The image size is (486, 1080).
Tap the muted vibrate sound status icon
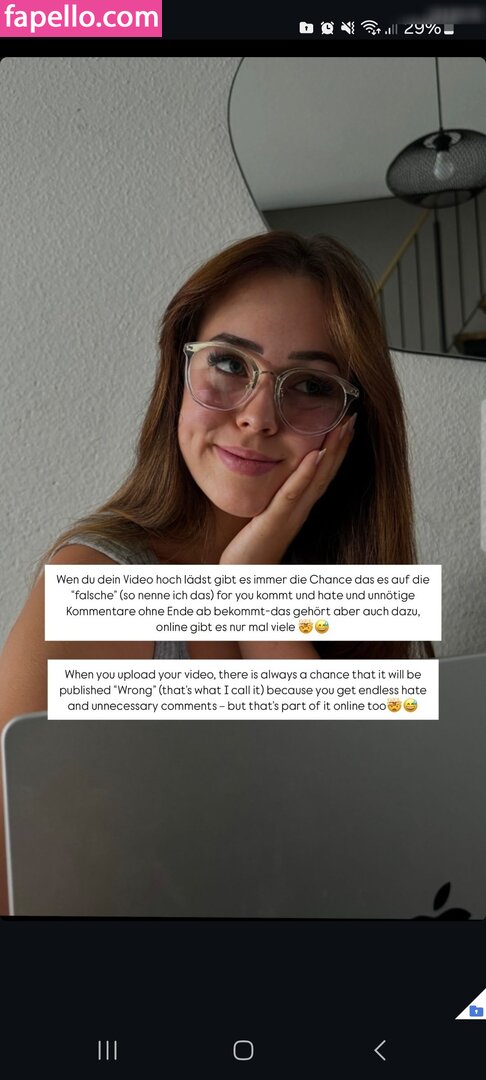[x=348, y=28]
